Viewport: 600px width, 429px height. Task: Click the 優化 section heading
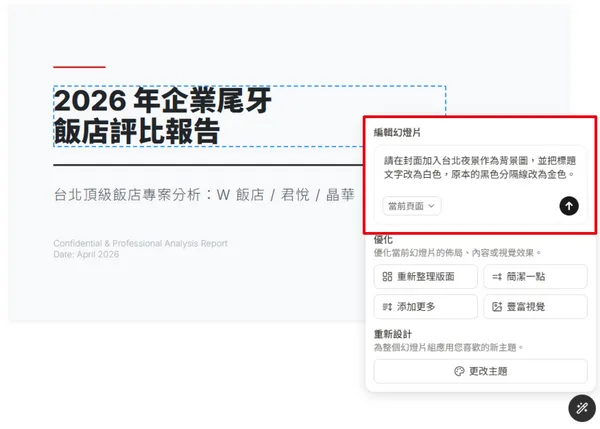(383, 240)
